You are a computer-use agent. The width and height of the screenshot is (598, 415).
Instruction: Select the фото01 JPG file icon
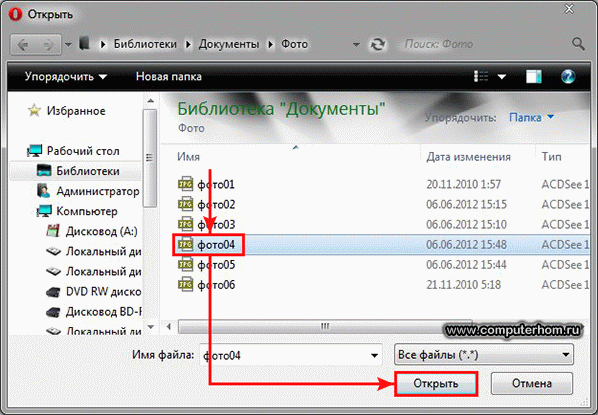(185, 184)
